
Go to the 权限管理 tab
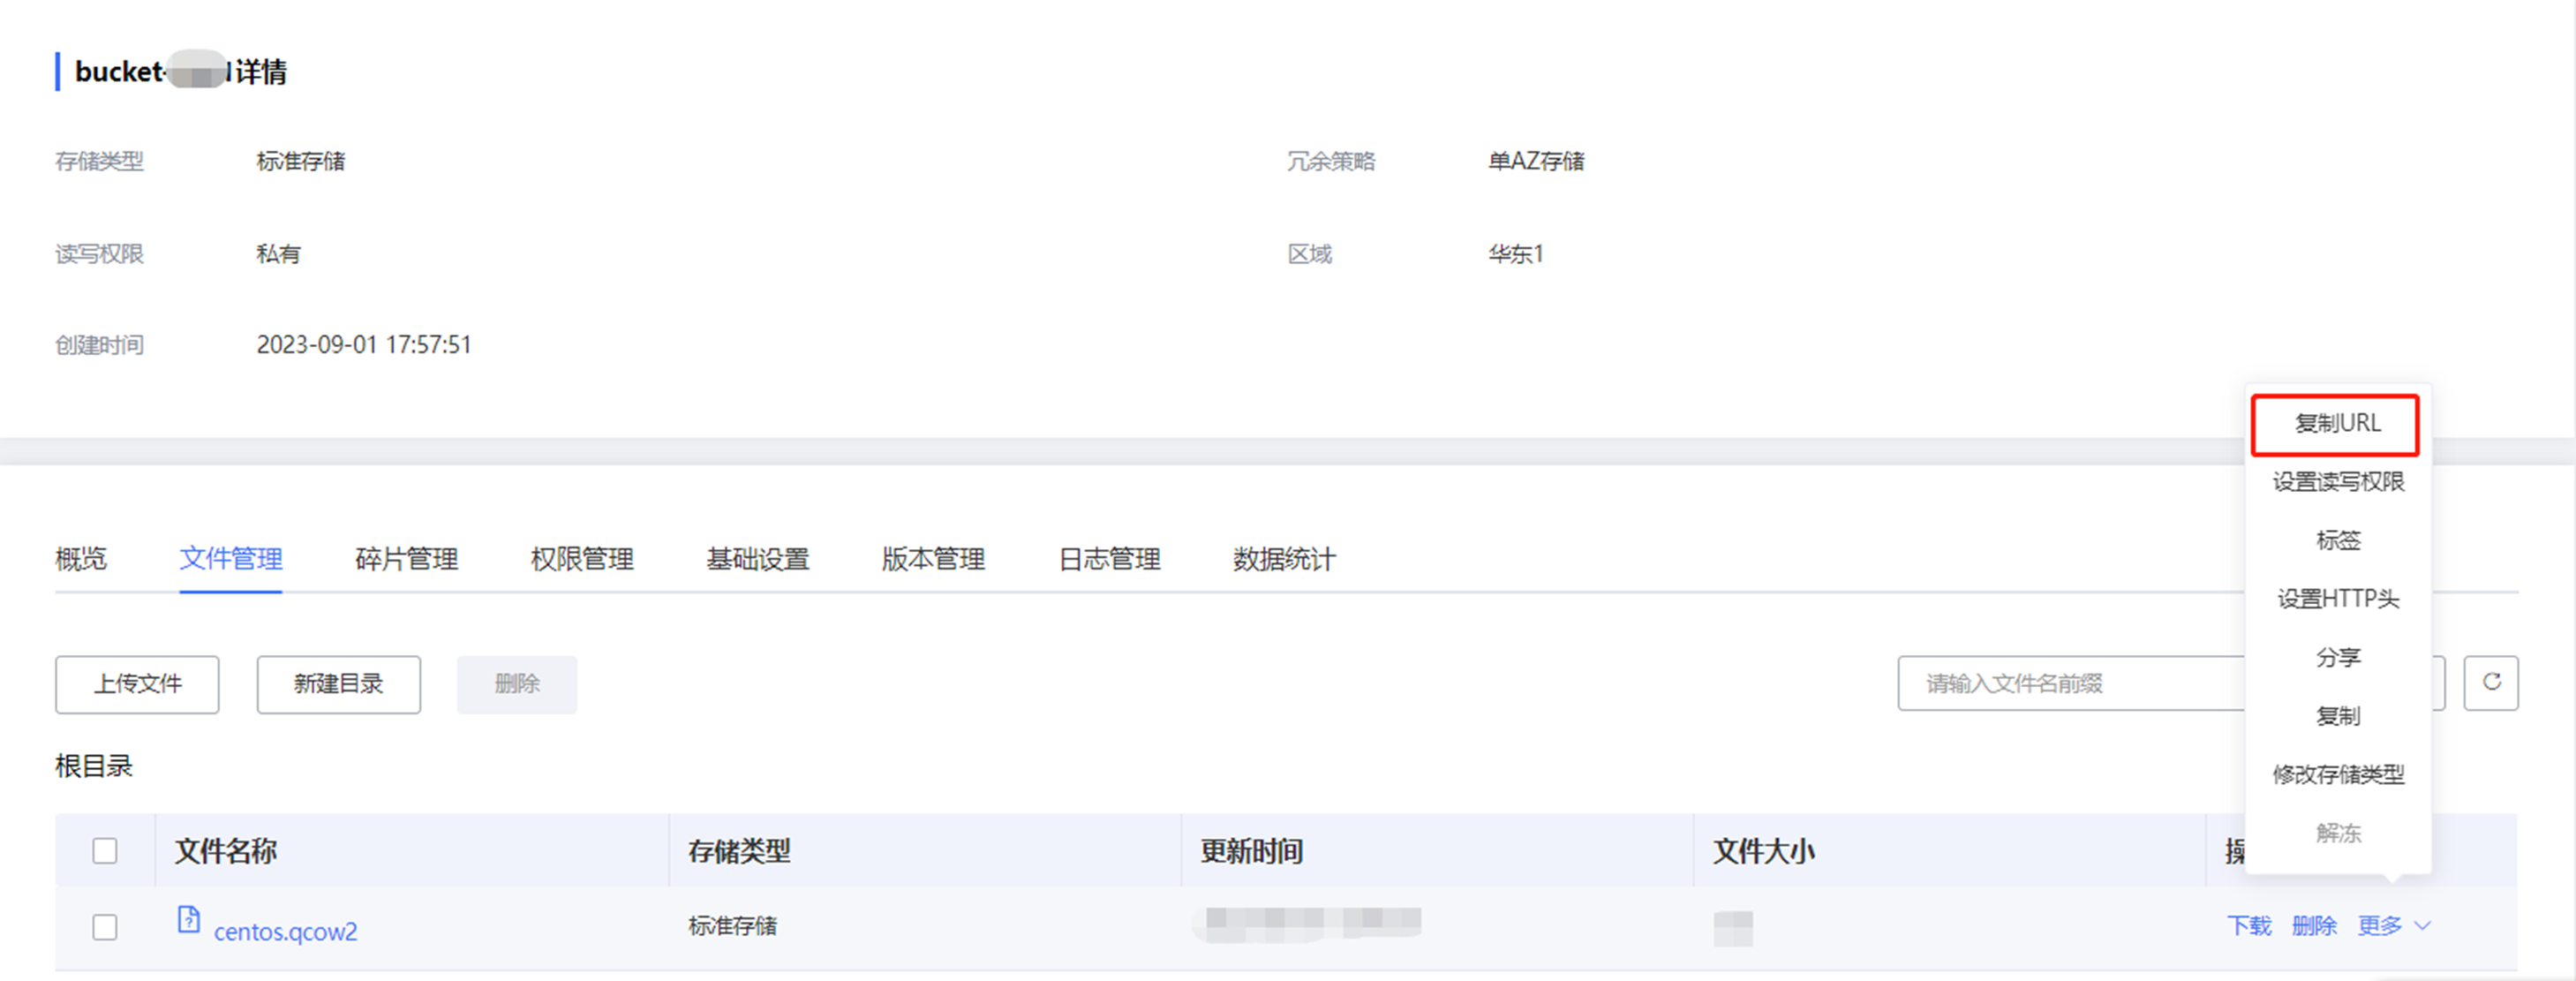tap(582, 559)
